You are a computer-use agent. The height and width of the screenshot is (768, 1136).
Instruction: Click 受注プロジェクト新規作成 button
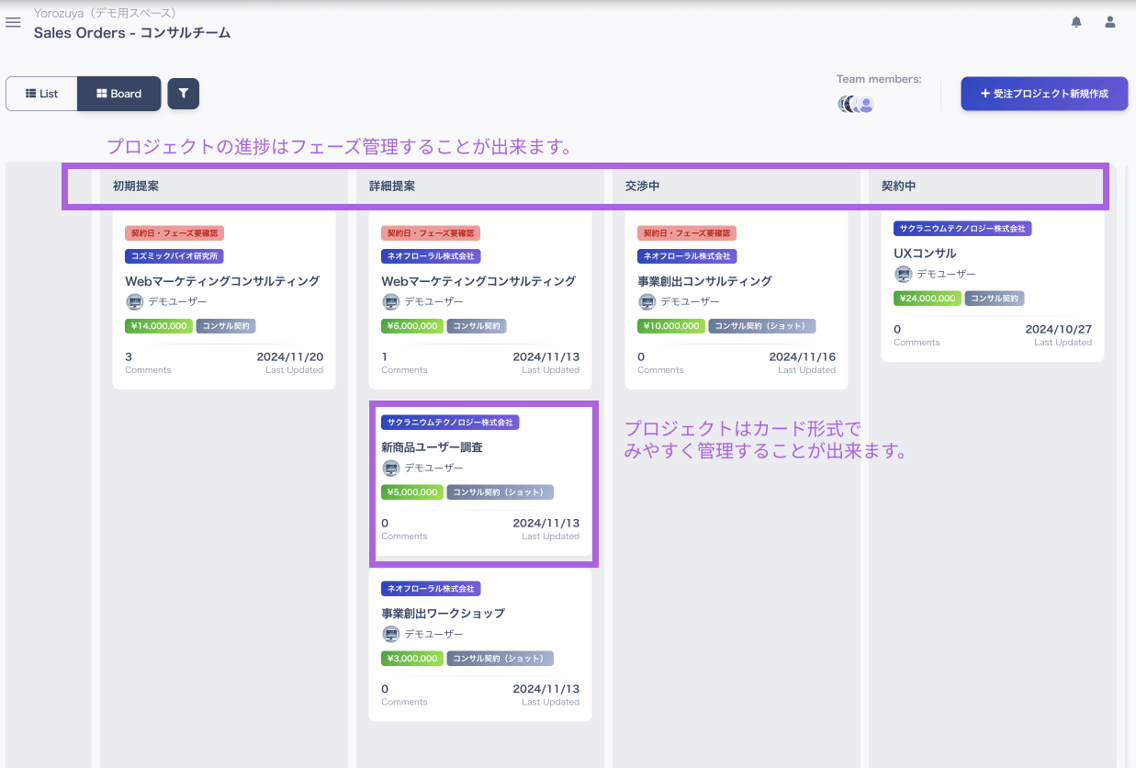[x=1044, y=93]
